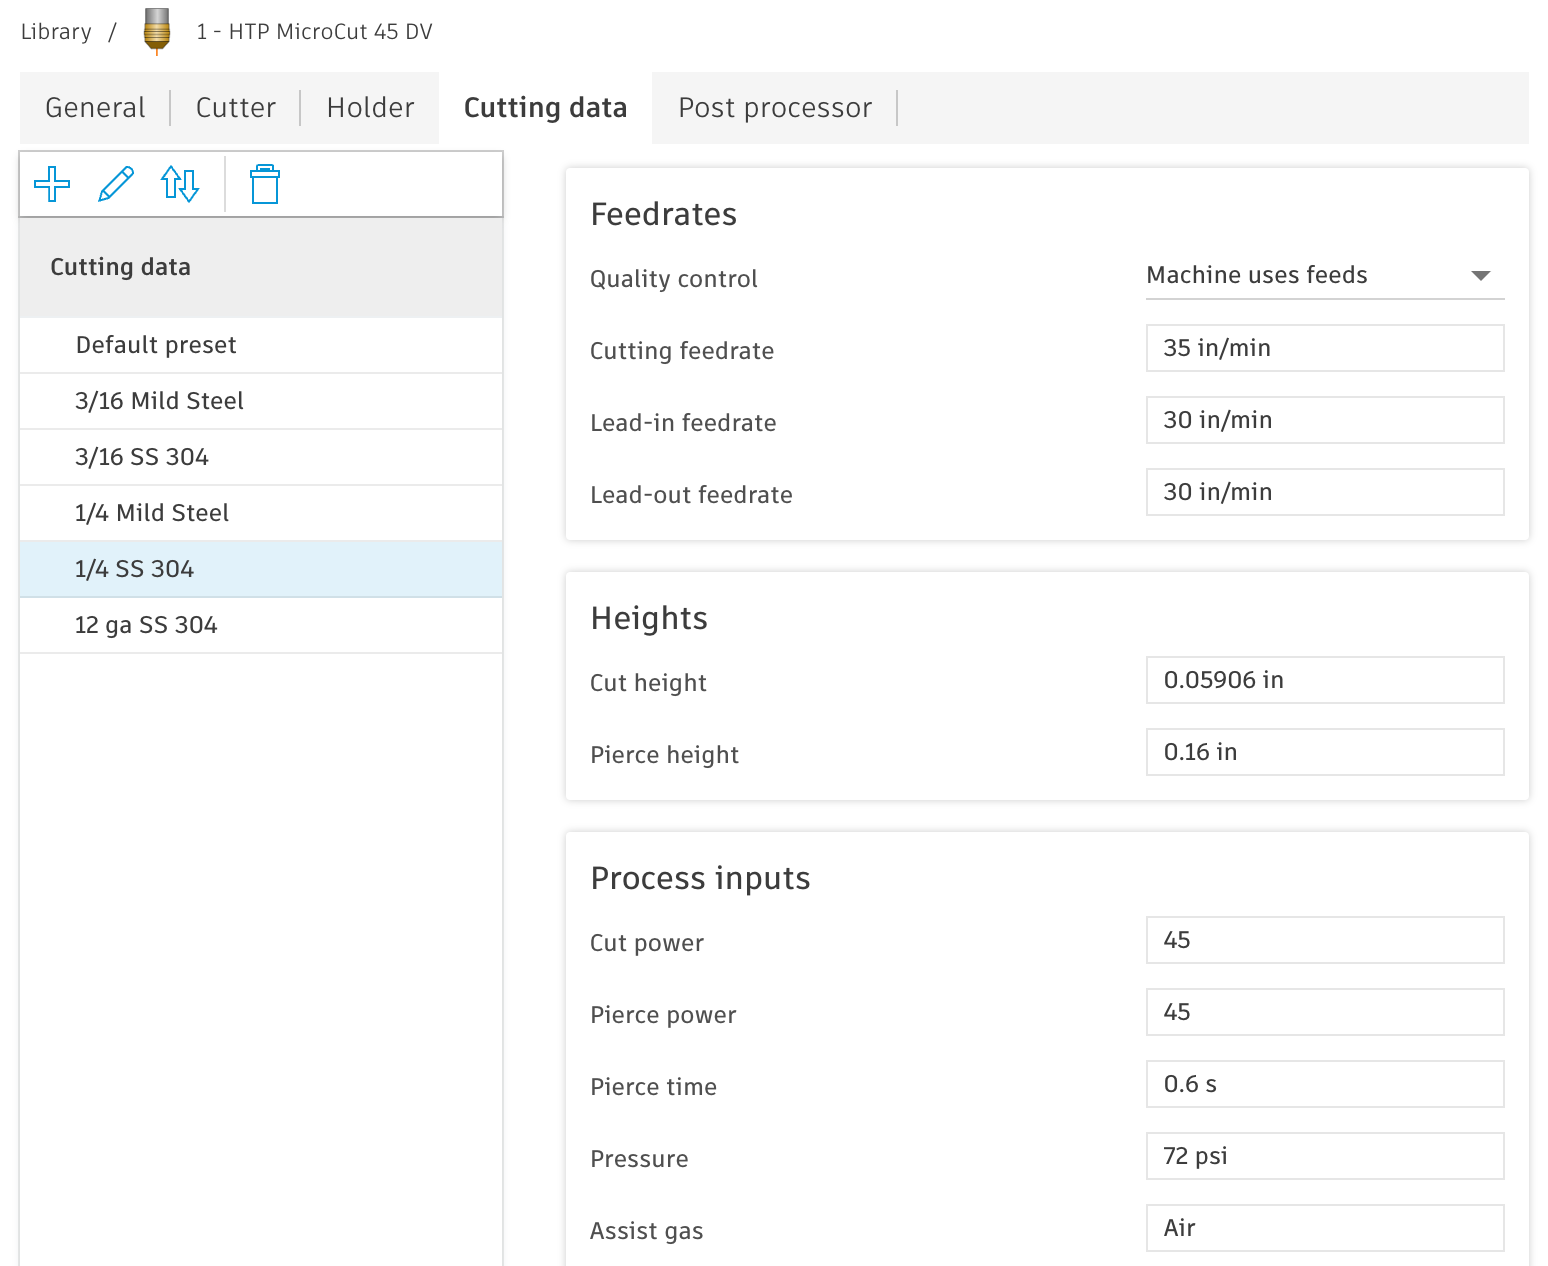Viewport: 1548px width, 1266px height.
Task: Go to the Holder tab
Action: (370, 108)
